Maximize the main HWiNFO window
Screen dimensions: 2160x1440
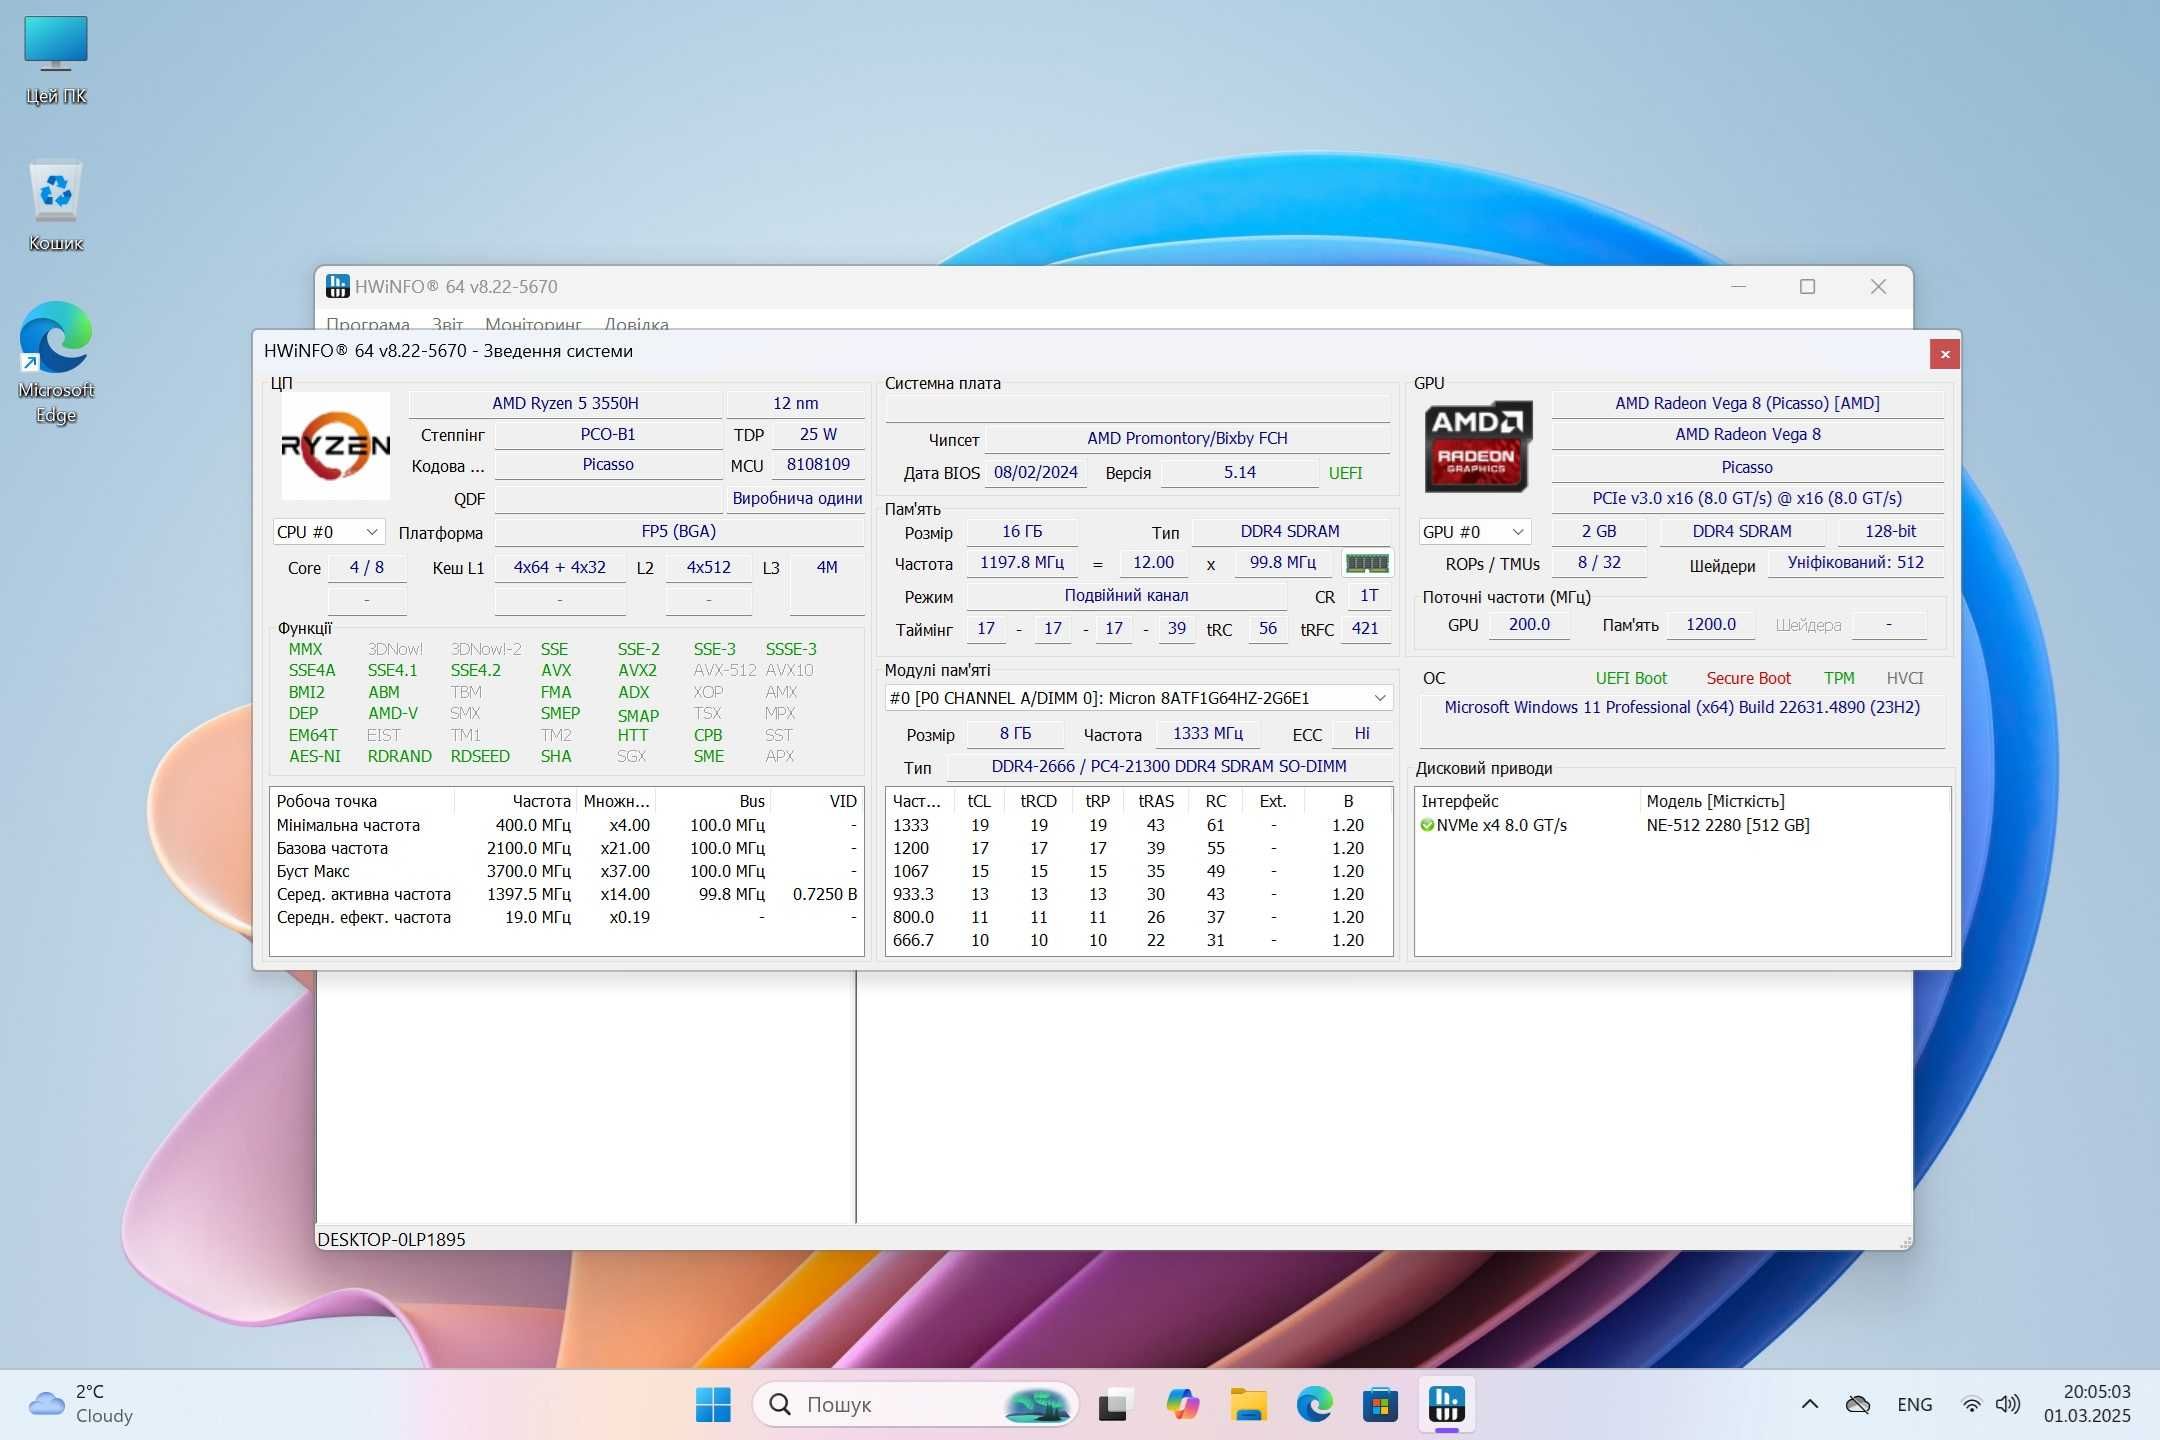1807,287
